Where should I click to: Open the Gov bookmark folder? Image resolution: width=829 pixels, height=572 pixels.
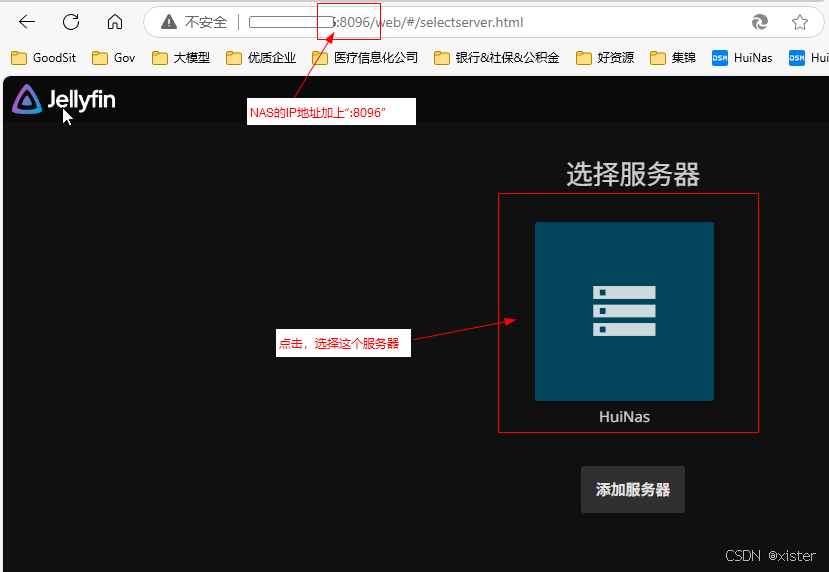[x=114, y=58]
